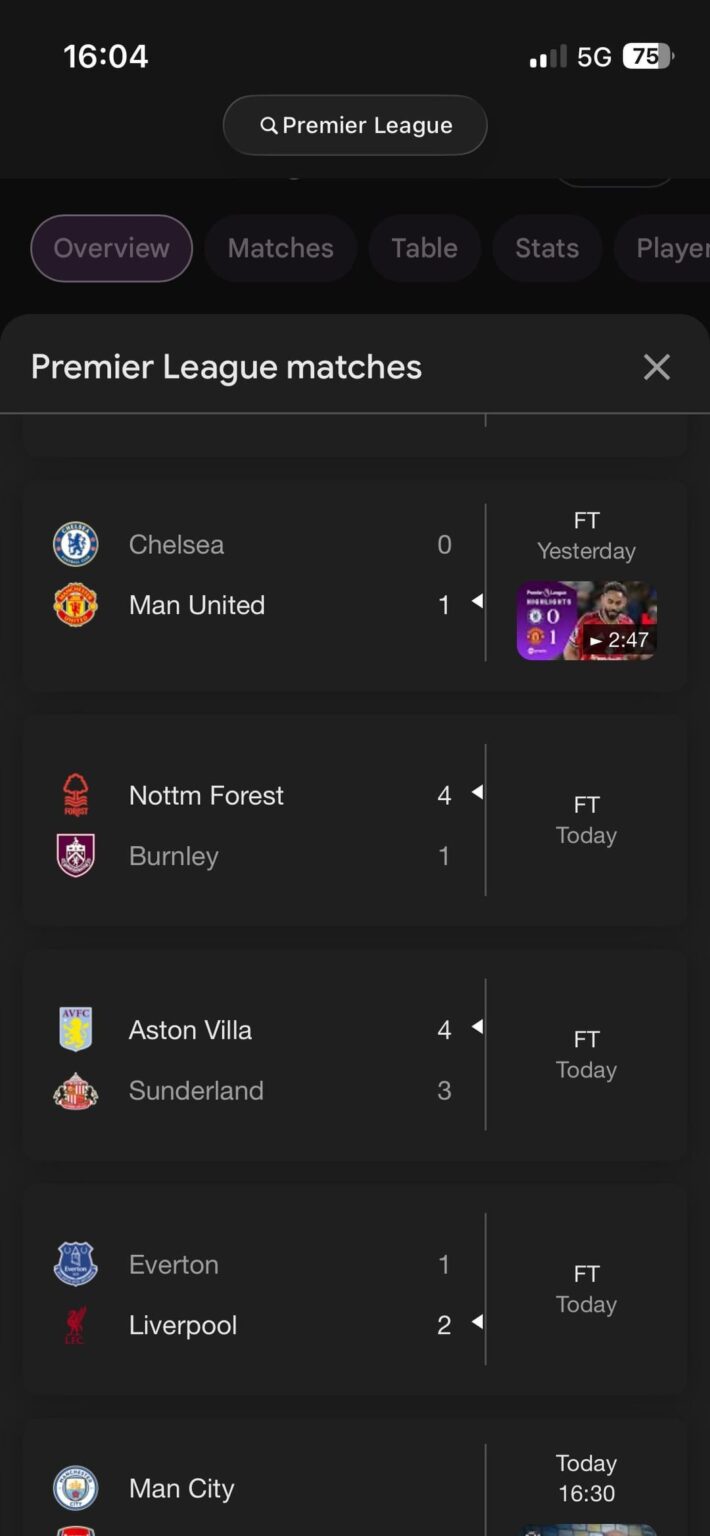Open the Table tab

[424, 248]
